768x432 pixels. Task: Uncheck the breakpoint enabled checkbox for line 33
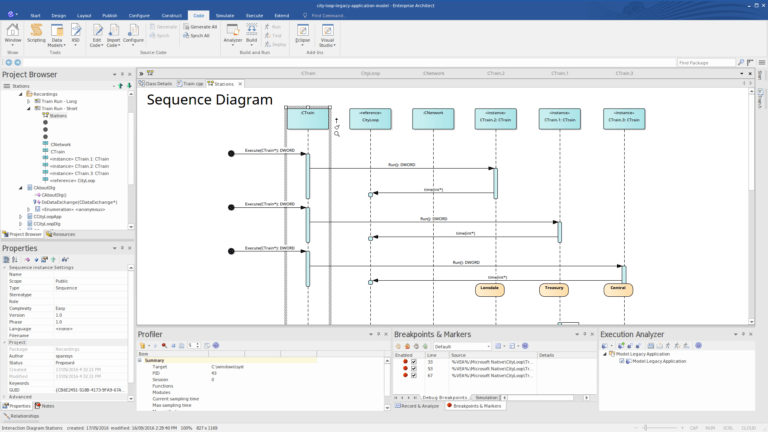pos(414,362)
